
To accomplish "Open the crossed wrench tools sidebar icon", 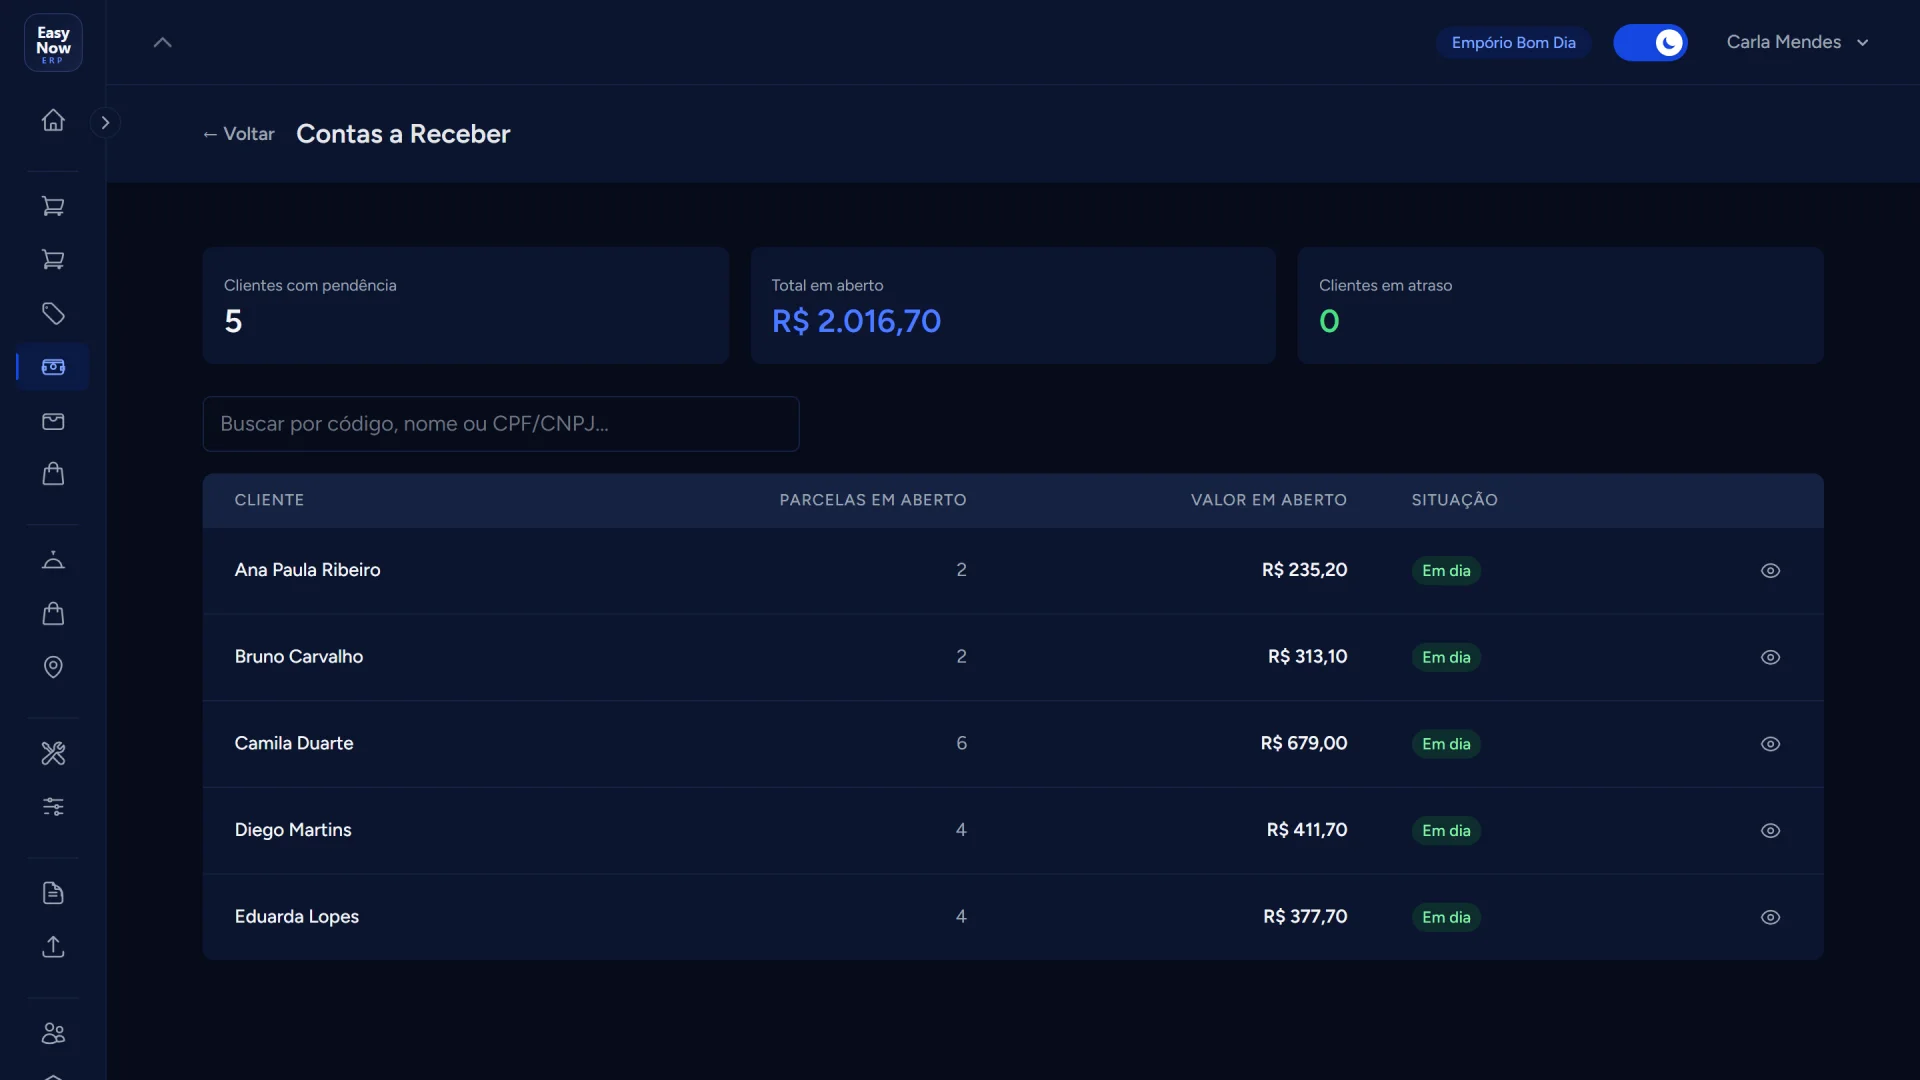I will tap(53, 753).
